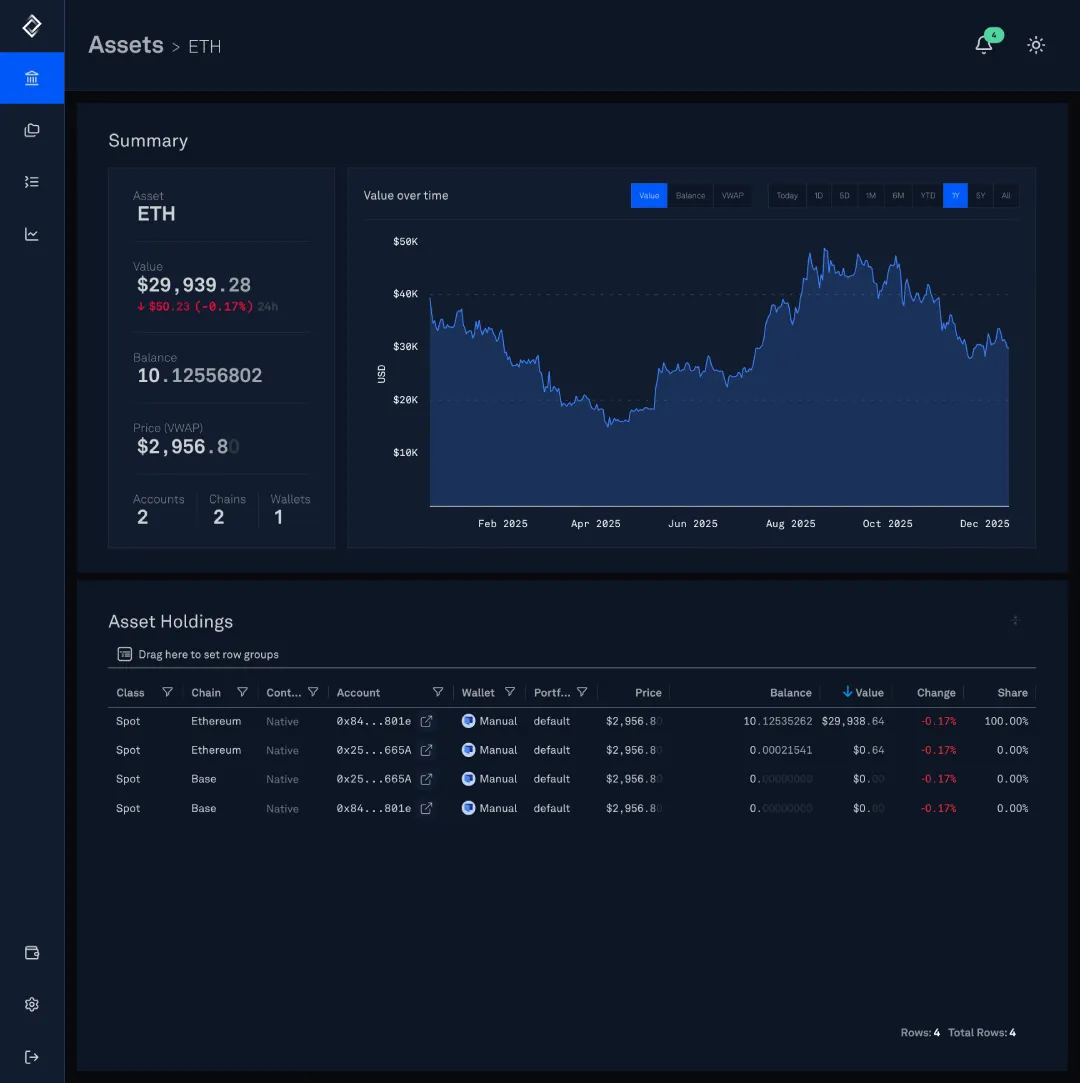Switch to the Today time range tab
This screenshot has height=1083, width=1080.
click(x=787, y=195)
